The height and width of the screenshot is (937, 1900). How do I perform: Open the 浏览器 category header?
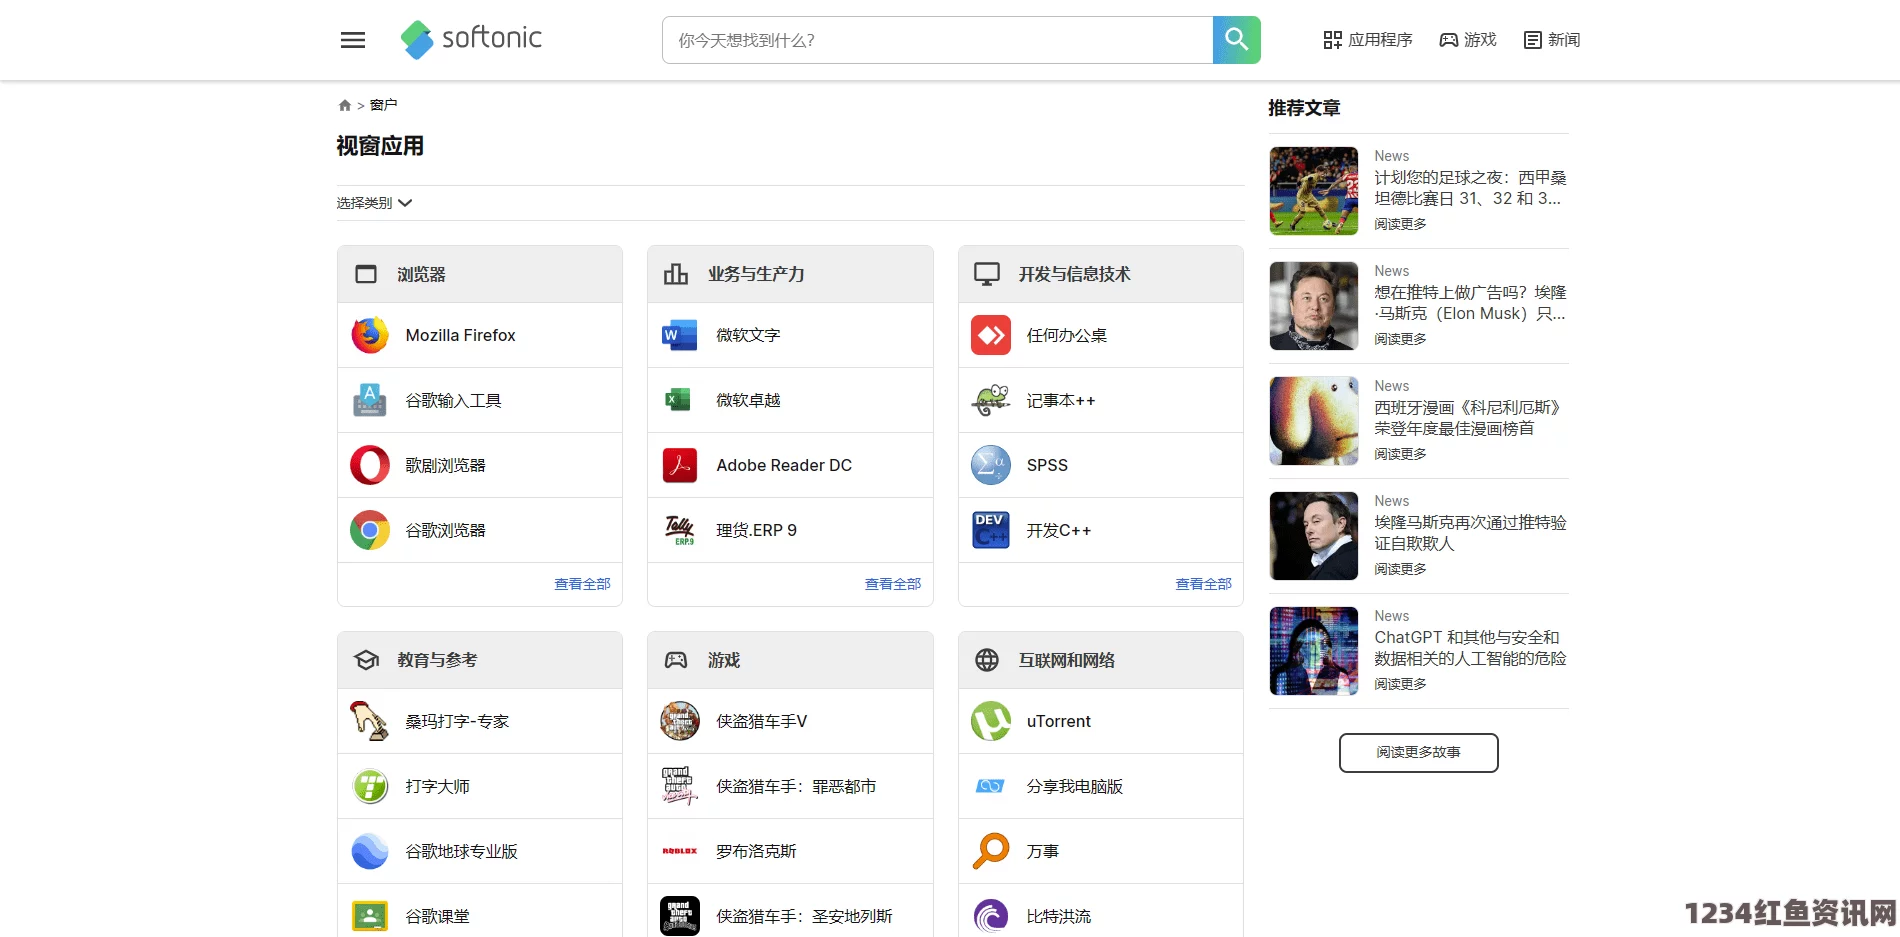(x=480, y=274)
